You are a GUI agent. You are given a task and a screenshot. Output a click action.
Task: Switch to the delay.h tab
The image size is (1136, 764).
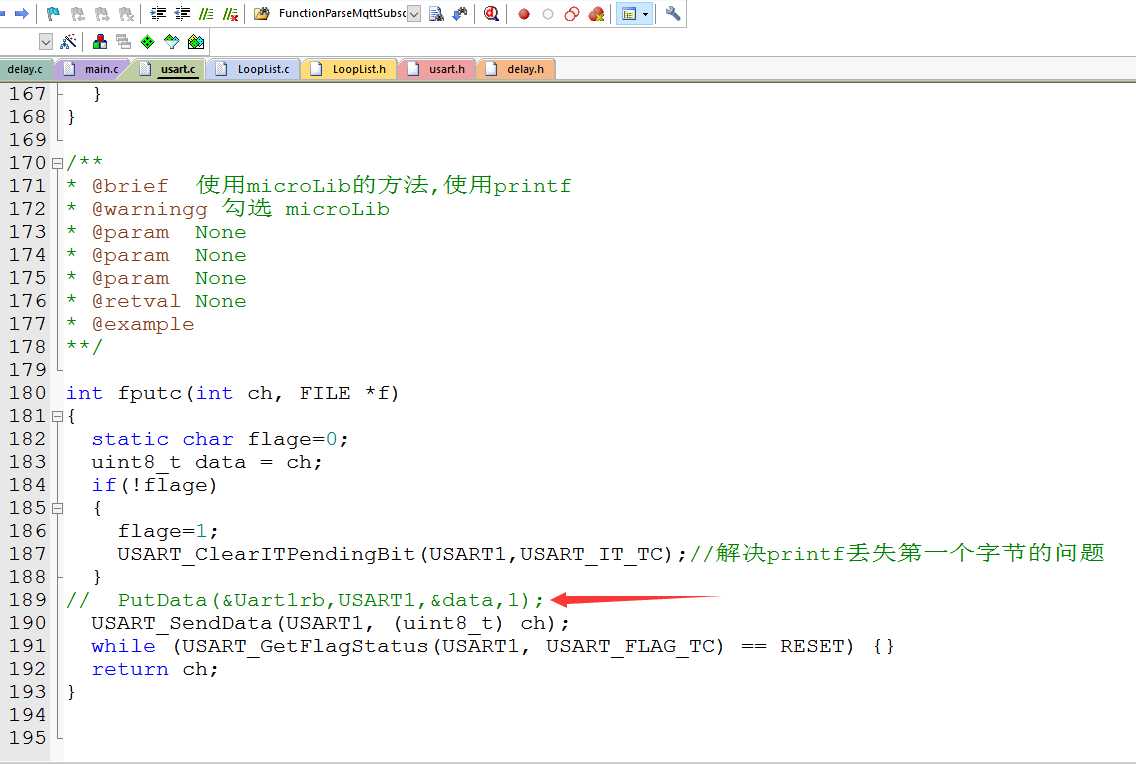517,70
